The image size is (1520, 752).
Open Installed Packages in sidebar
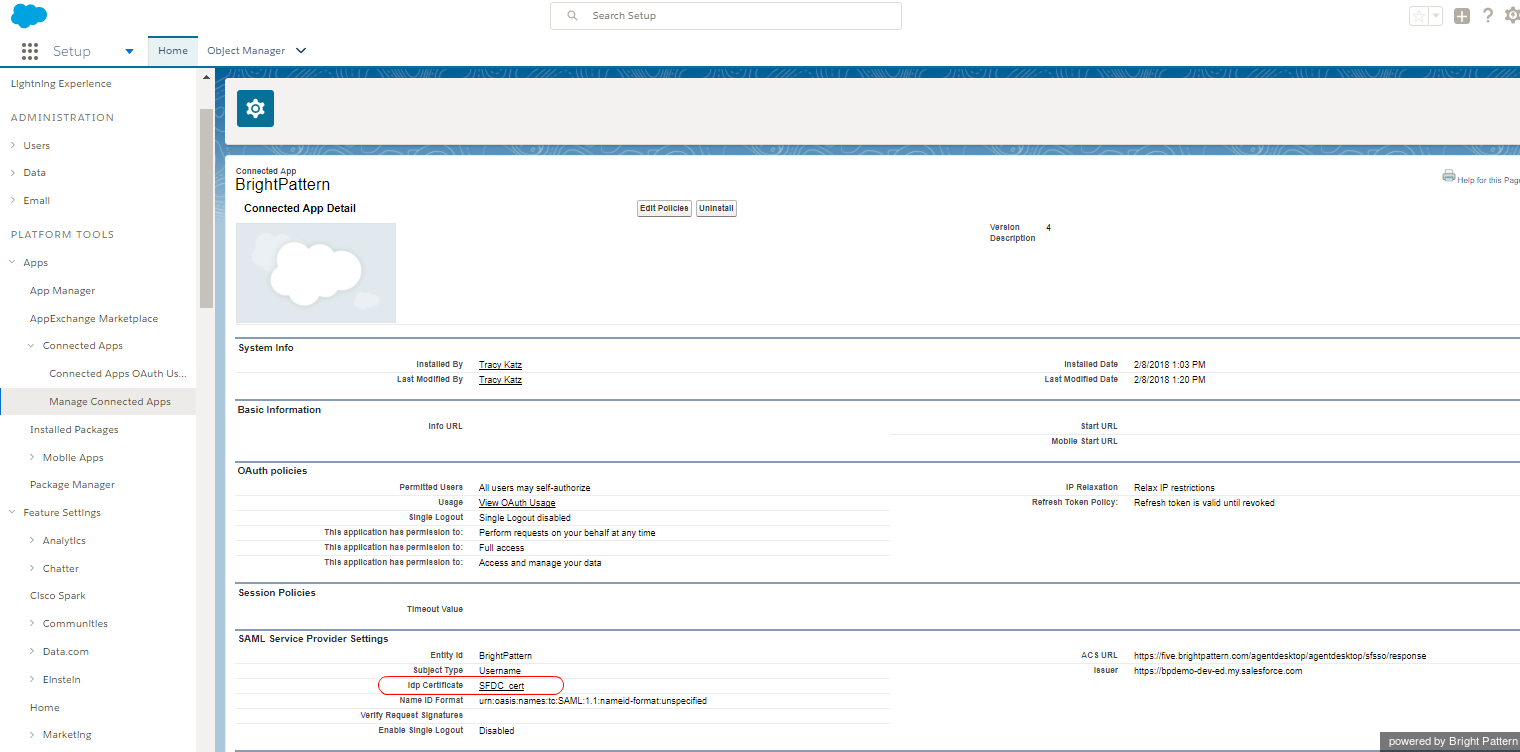tap(74, 430)
